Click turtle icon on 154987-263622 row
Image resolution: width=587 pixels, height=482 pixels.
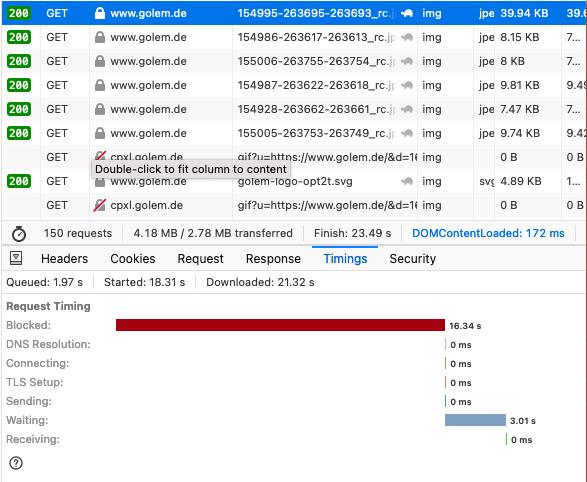tap(407, 85)
